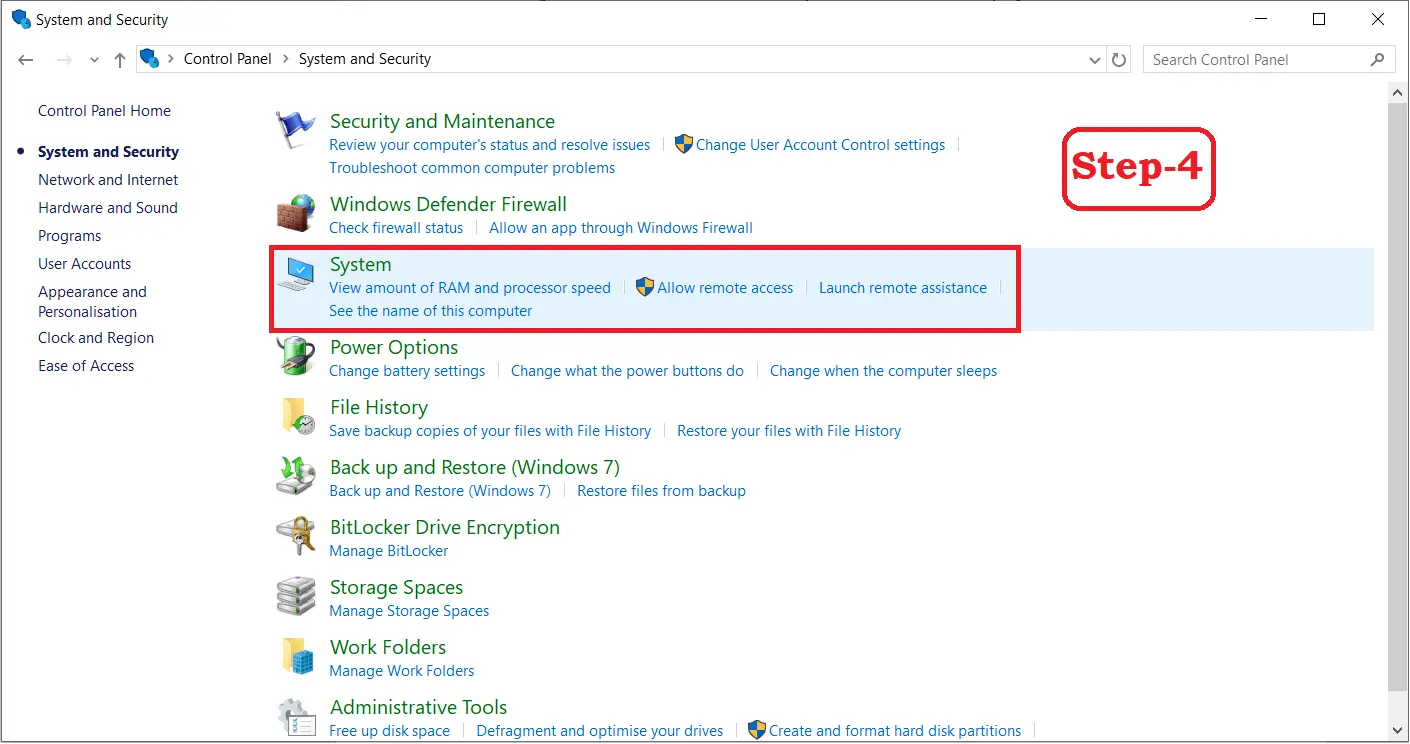Click Save backup copies with File History
Screen dimensions: 1410x744
tap(490, 431)
